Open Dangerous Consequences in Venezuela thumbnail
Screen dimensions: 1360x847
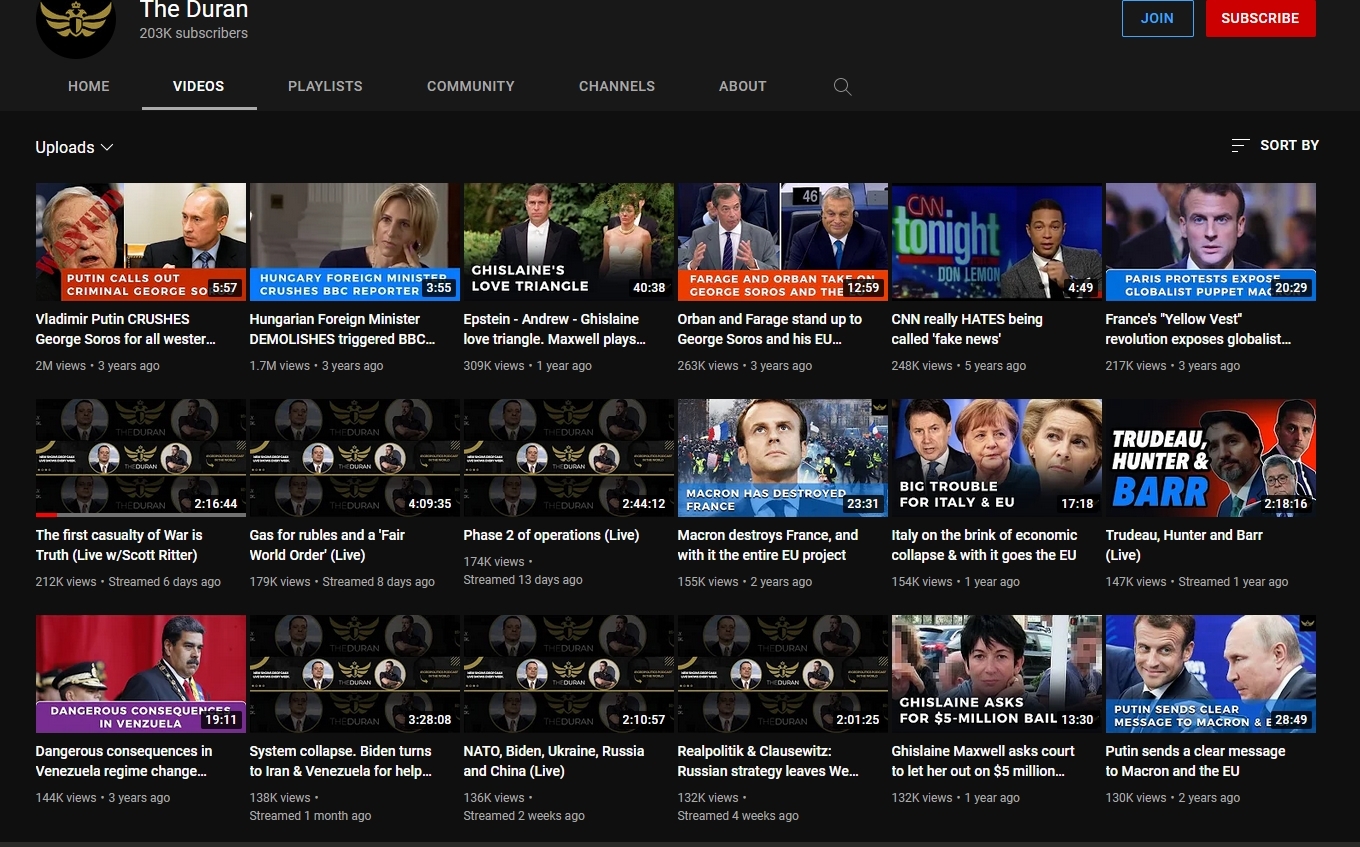coord(141,674)
